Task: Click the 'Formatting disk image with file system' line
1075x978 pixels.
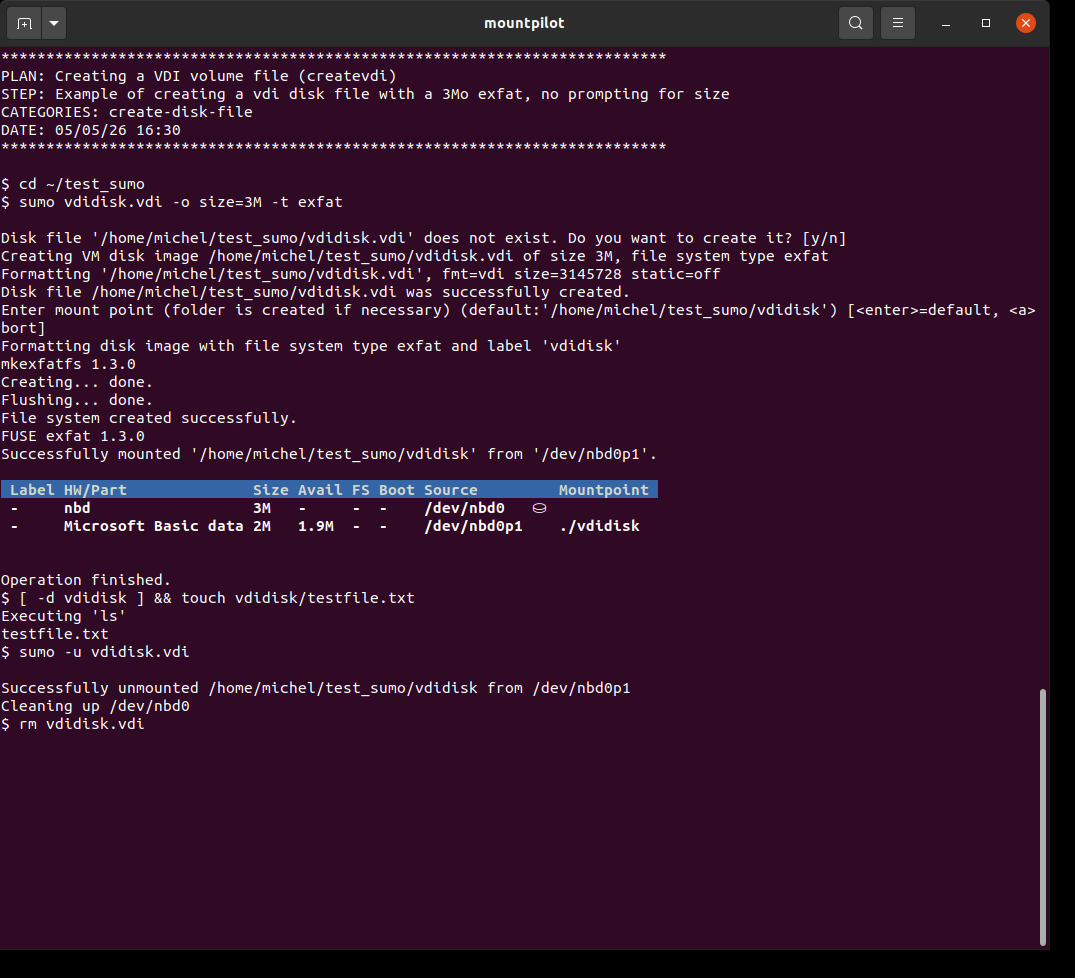Action: point(311,346)
